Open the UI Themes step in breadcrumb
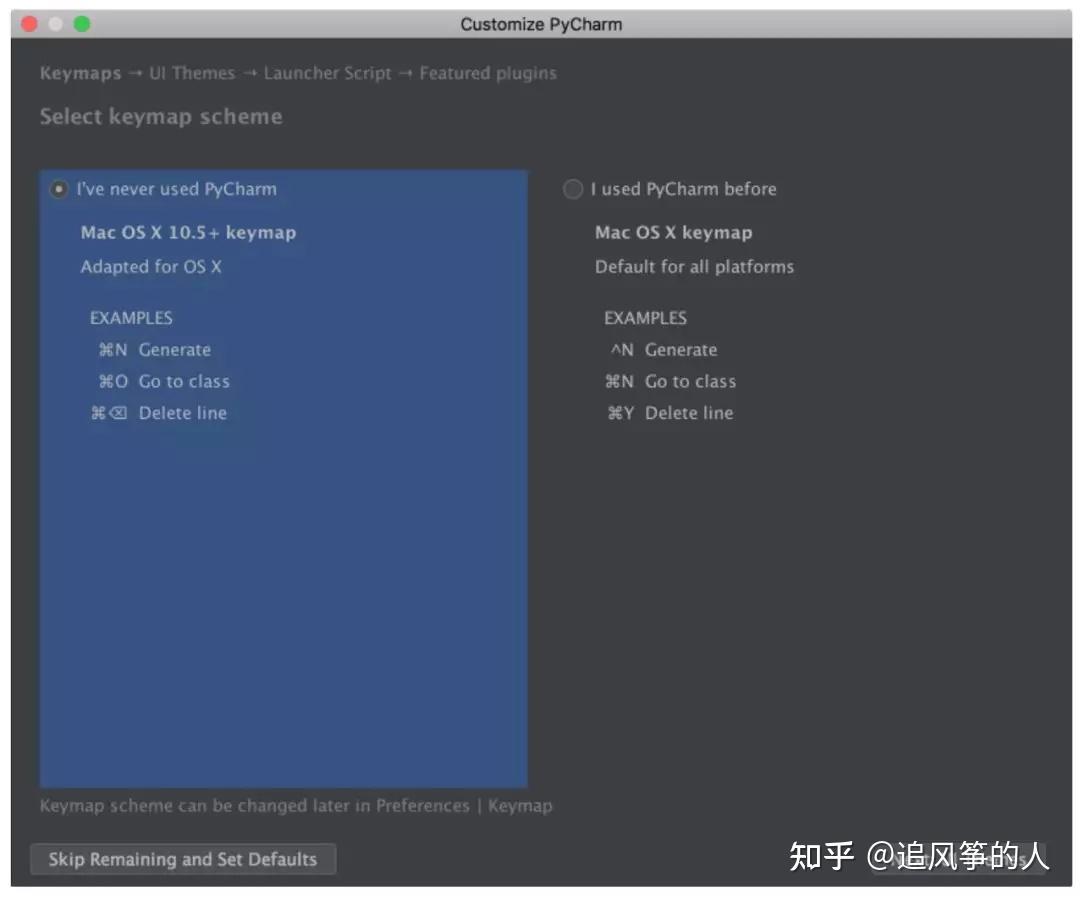The image size is (1080, 902). (190, 73)
